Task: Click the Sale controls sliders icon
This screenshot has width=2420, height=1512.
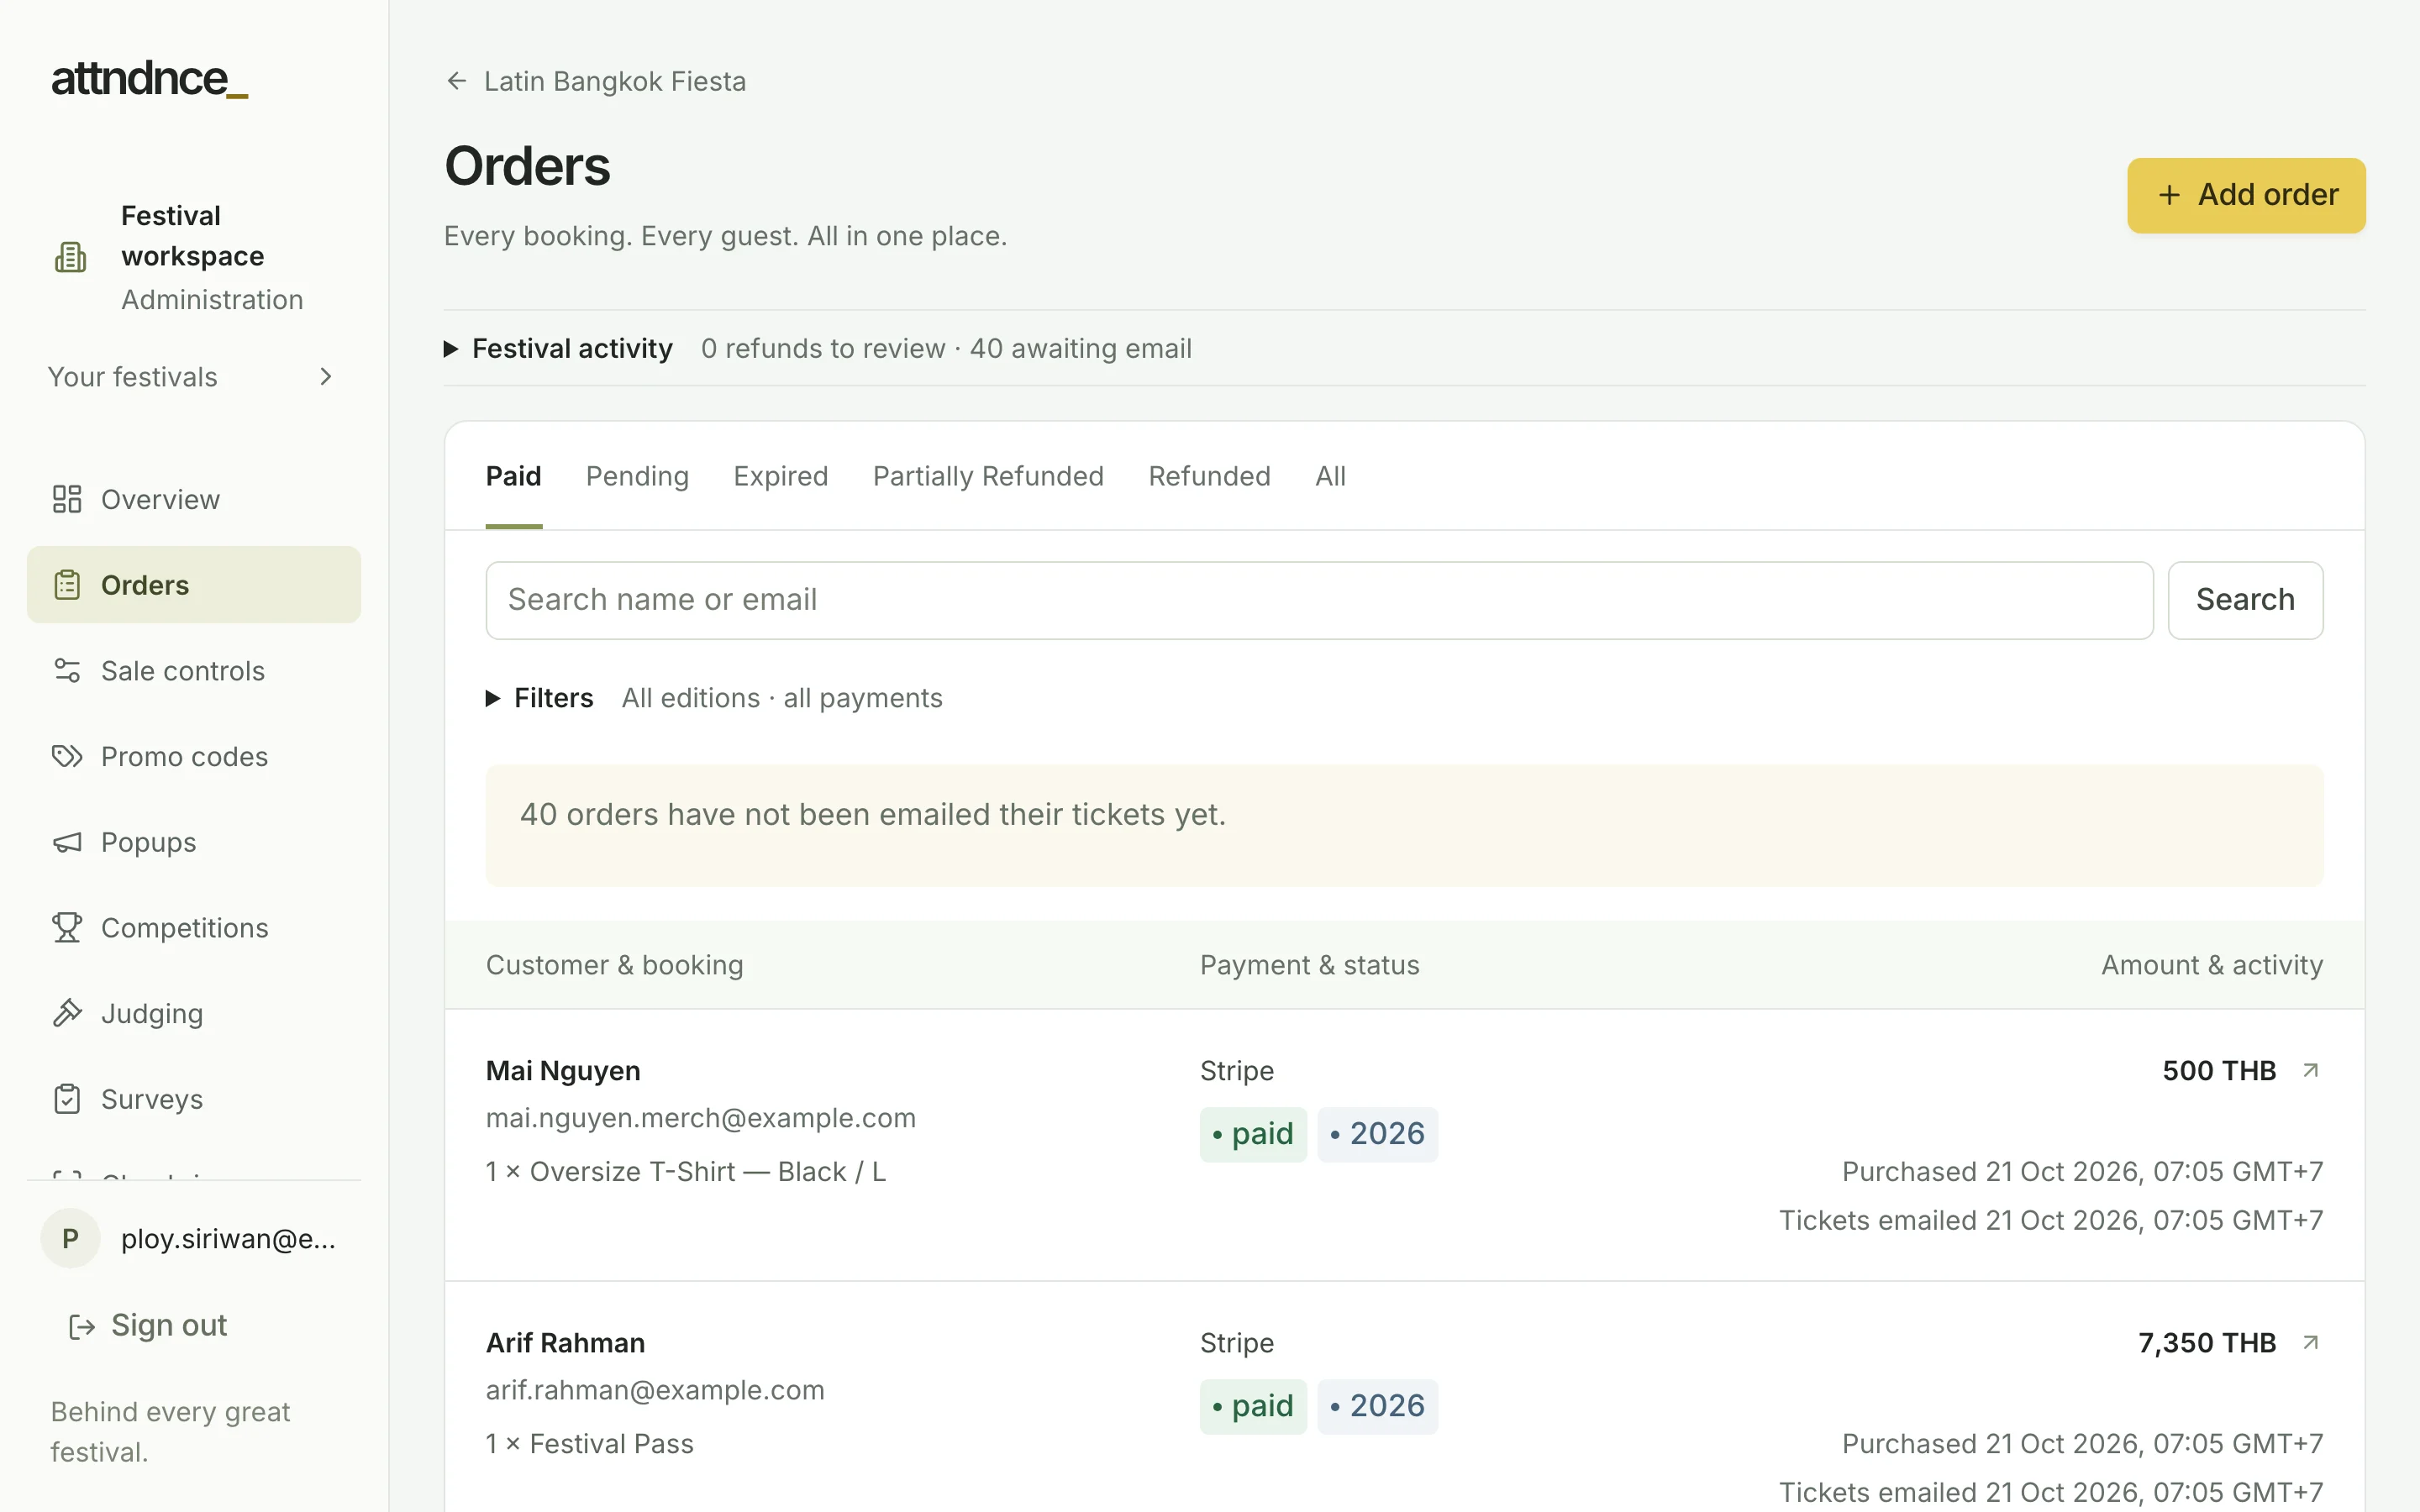Action: [x=67, y=671]
